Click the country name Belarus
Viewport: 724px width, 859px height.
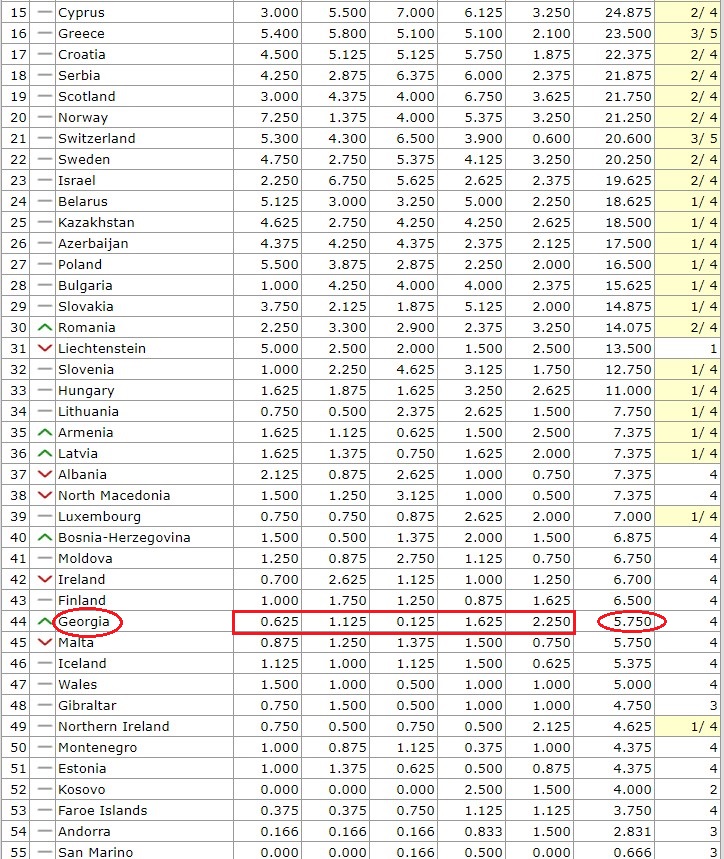click(83, 202)
